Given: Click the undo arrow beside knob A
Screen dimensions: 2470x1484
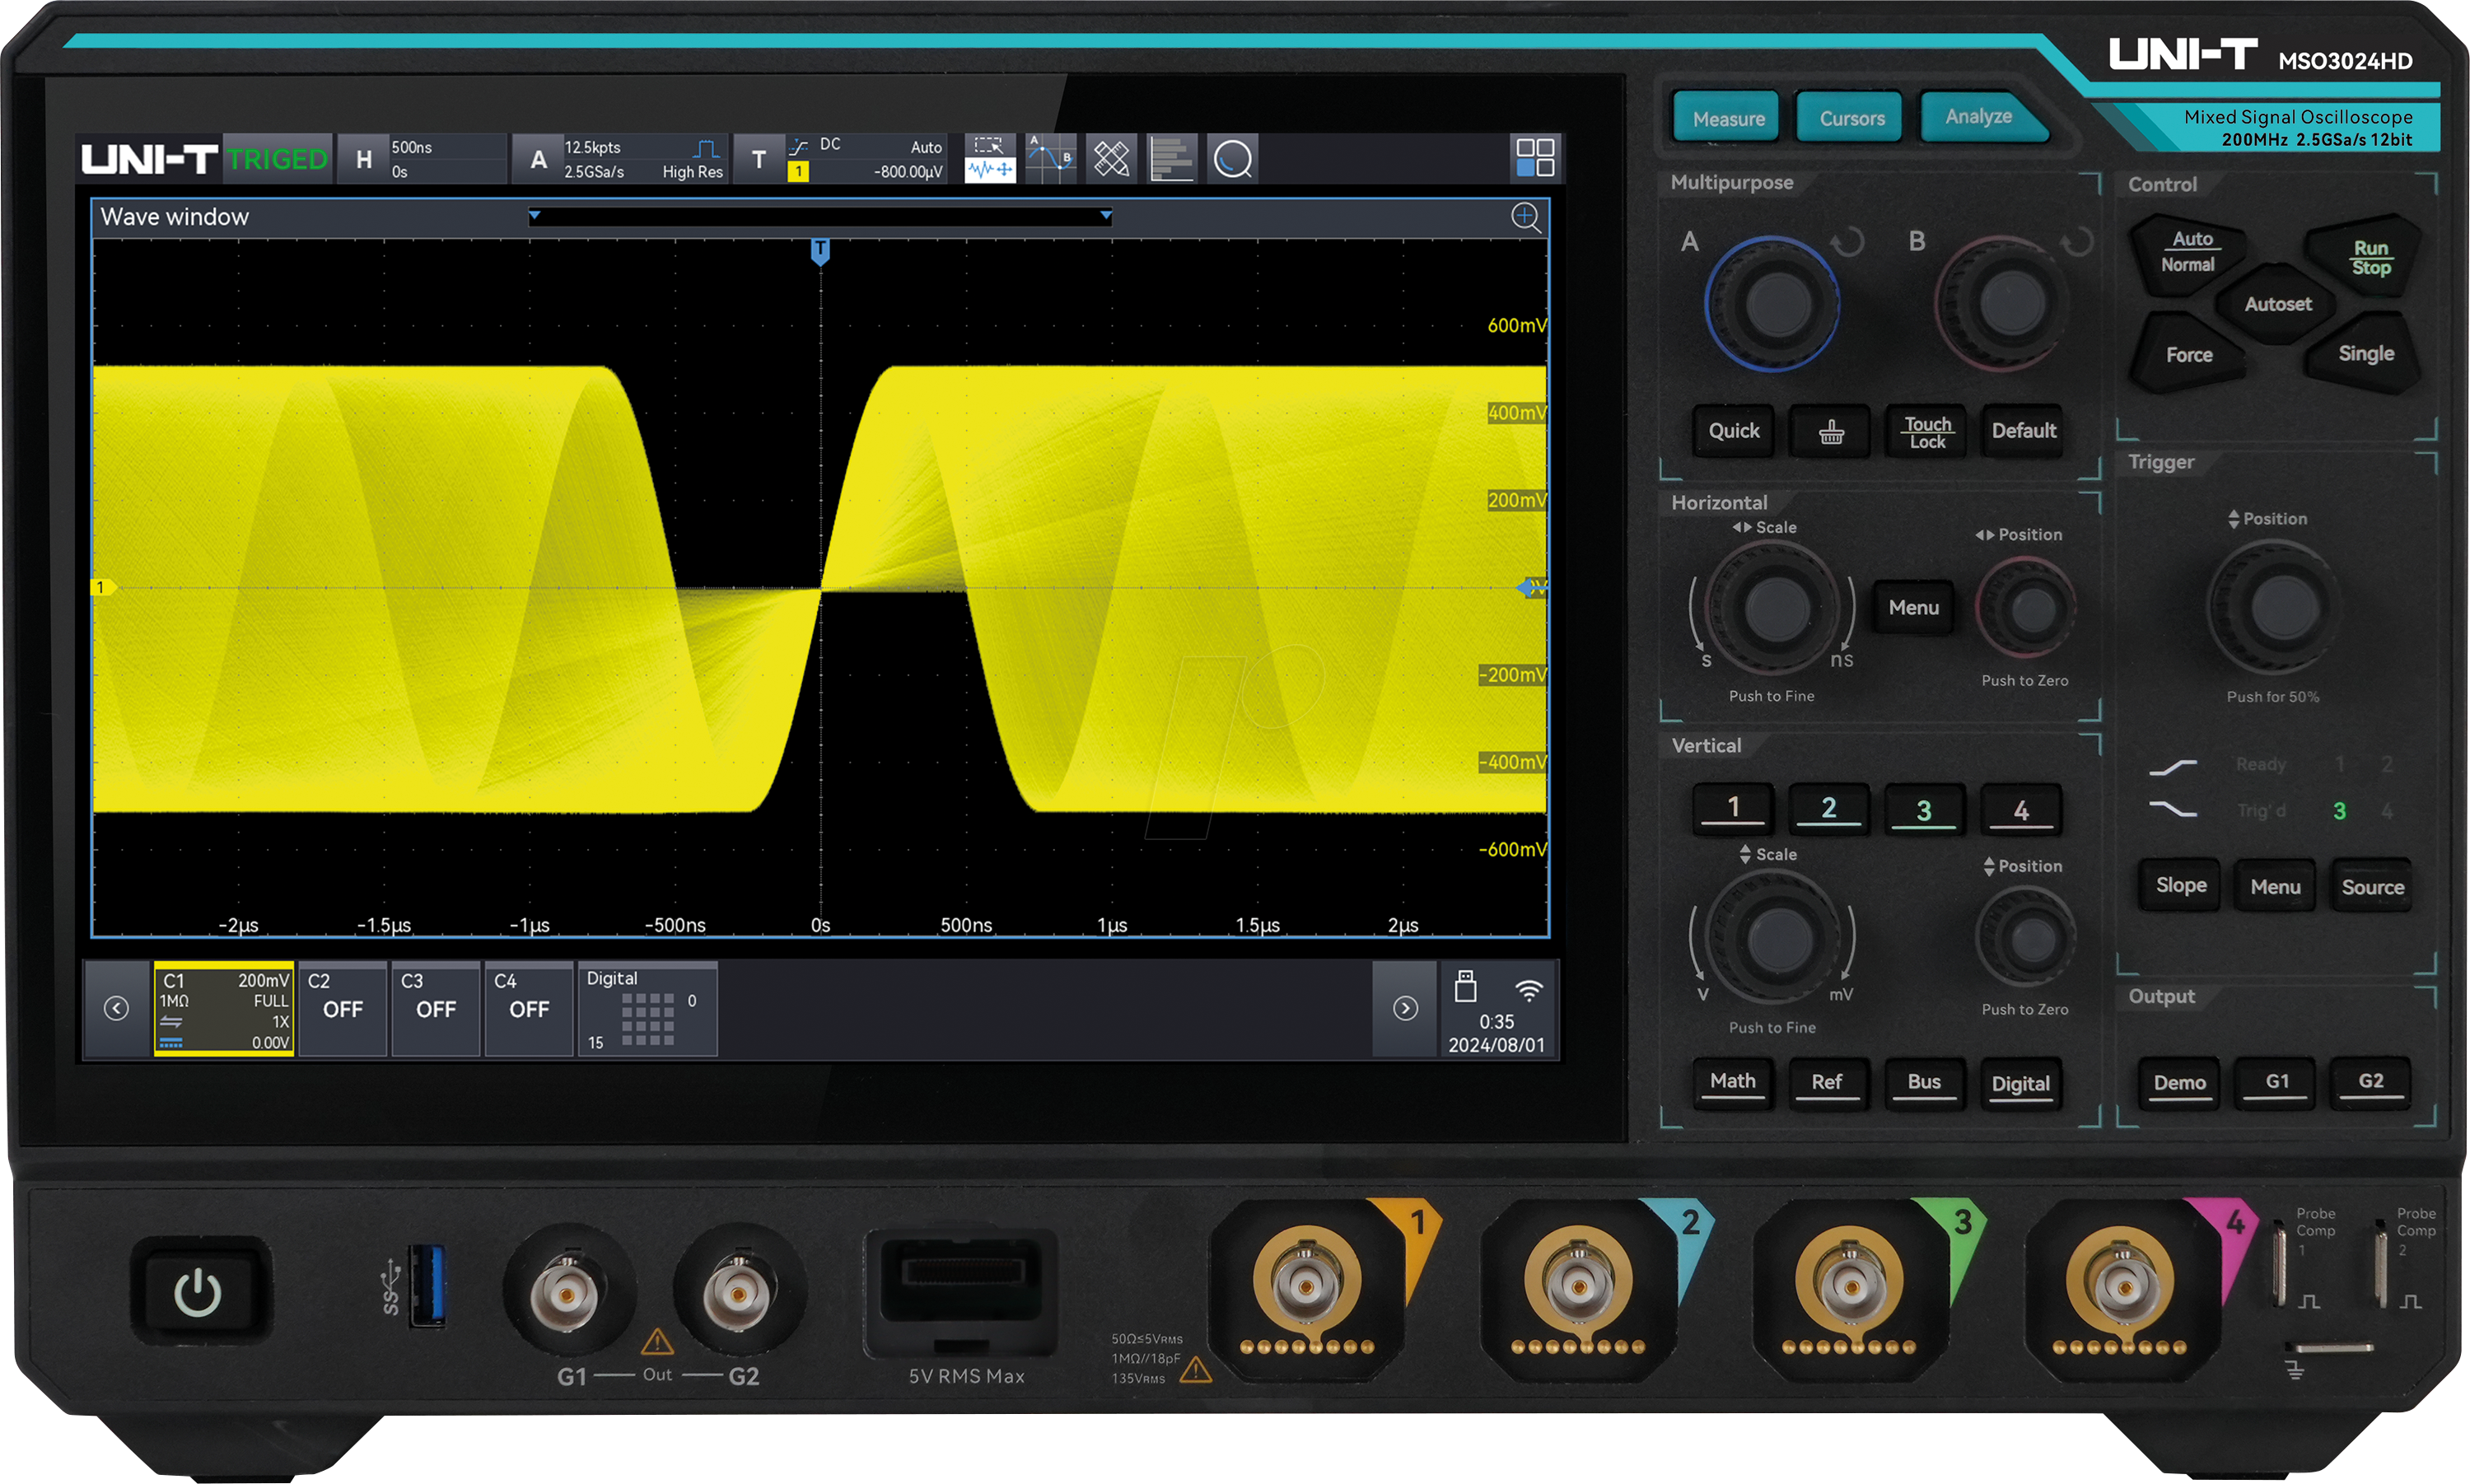Looking at the screenshot, I should 1848,242.
